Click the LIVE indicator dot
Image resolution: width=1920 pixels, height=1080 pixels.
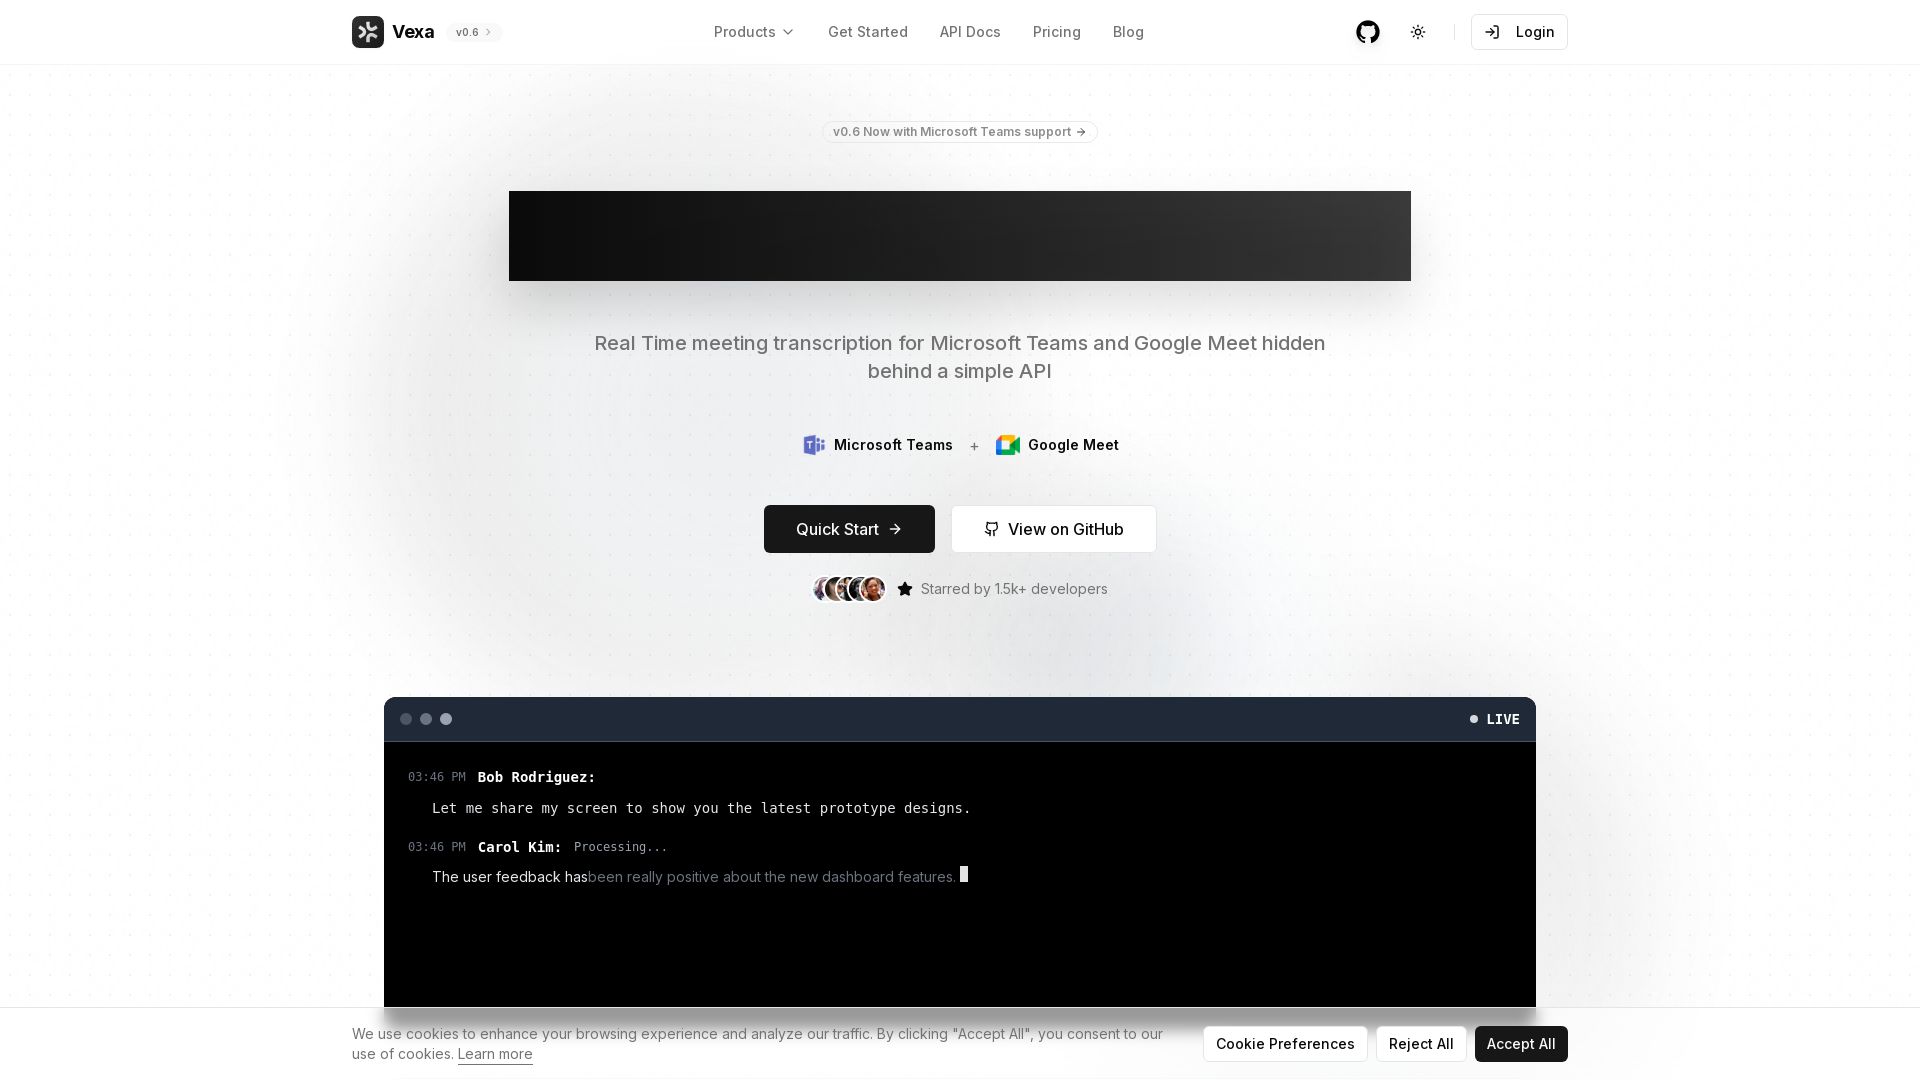pos(1474,719)
